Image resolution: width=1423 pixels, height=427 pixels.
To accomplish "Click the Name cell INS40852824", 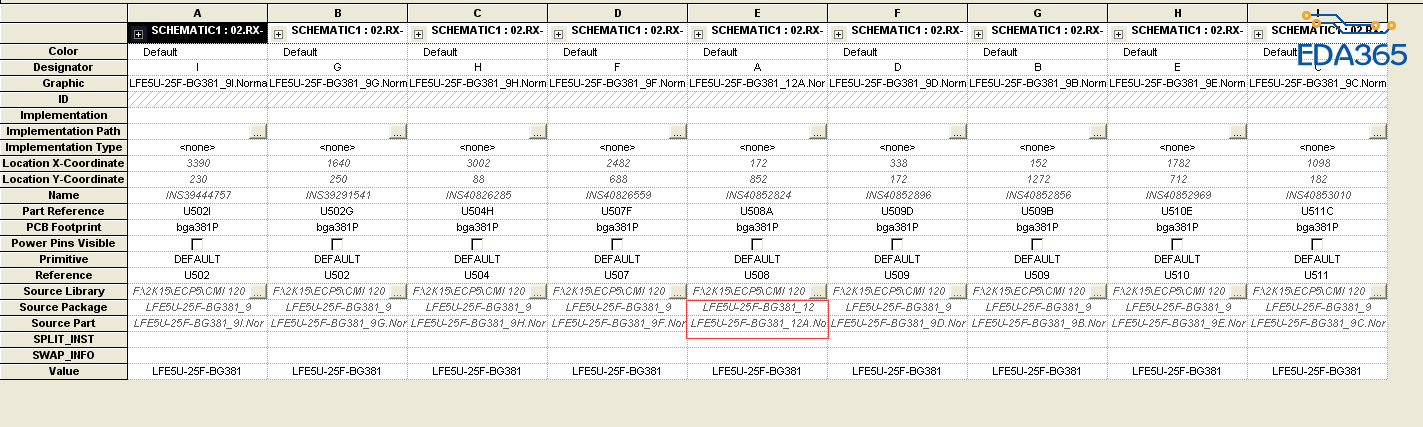I will [x=757, y=195].
